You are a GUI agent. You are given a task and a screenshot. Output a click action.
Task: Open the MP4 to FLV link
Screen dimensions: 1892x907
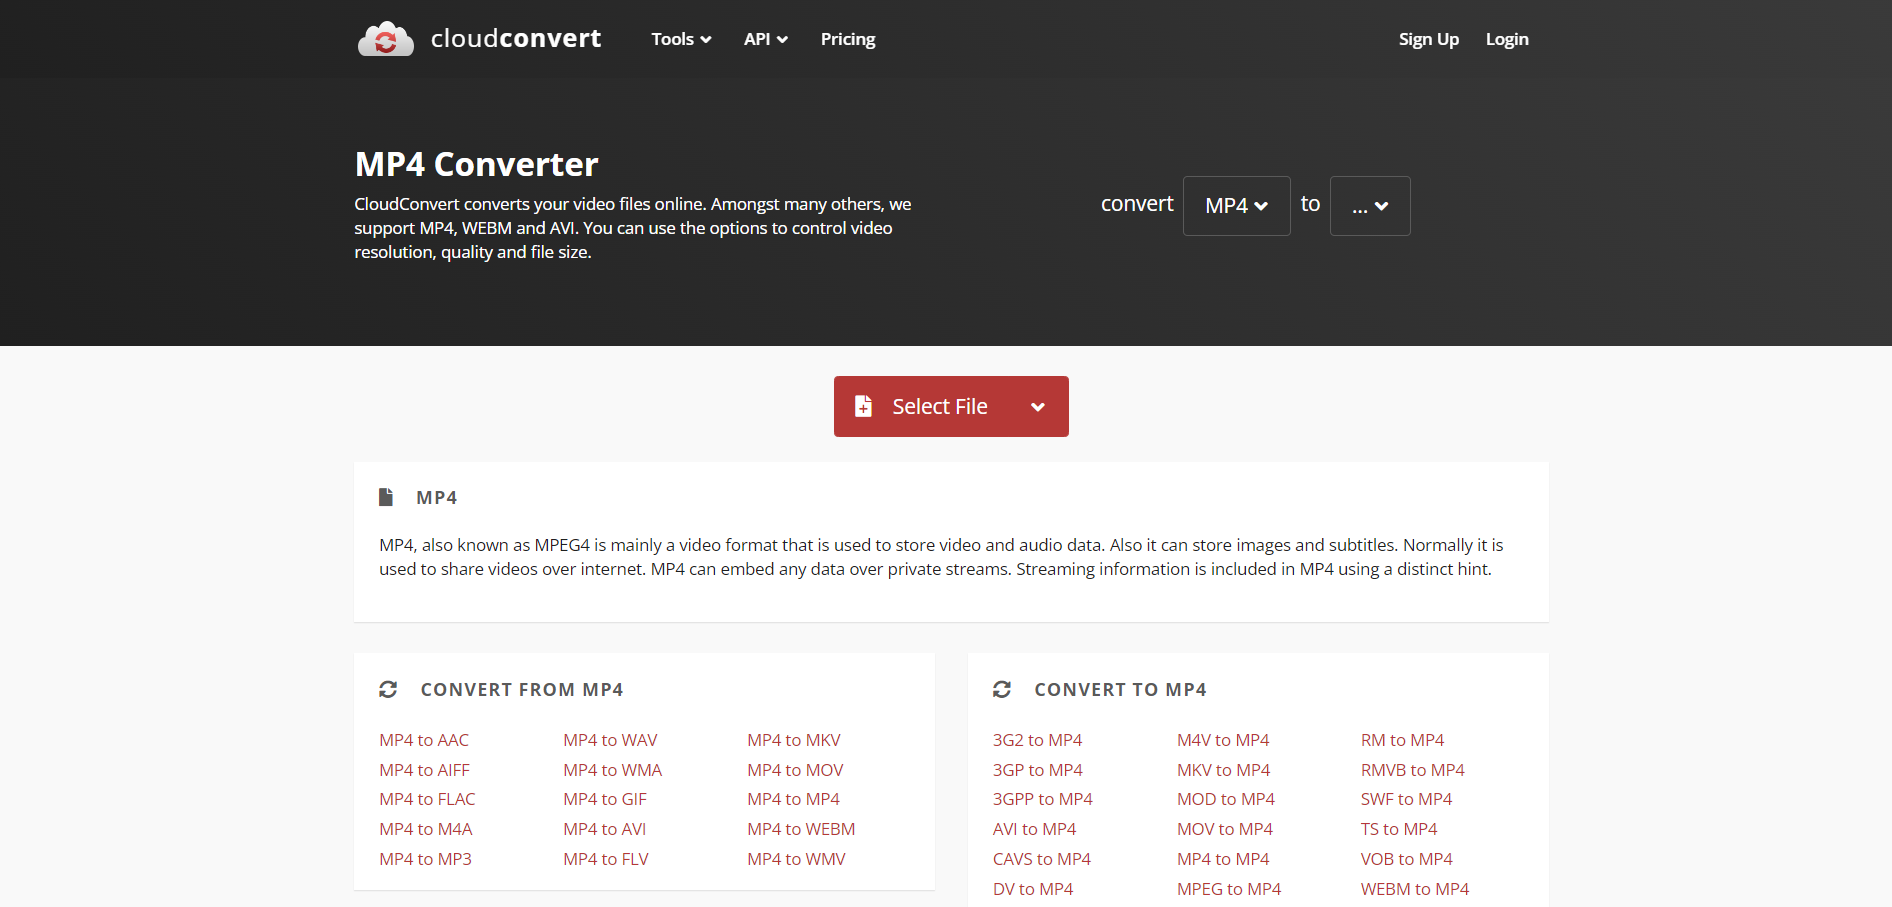(606, 859)
